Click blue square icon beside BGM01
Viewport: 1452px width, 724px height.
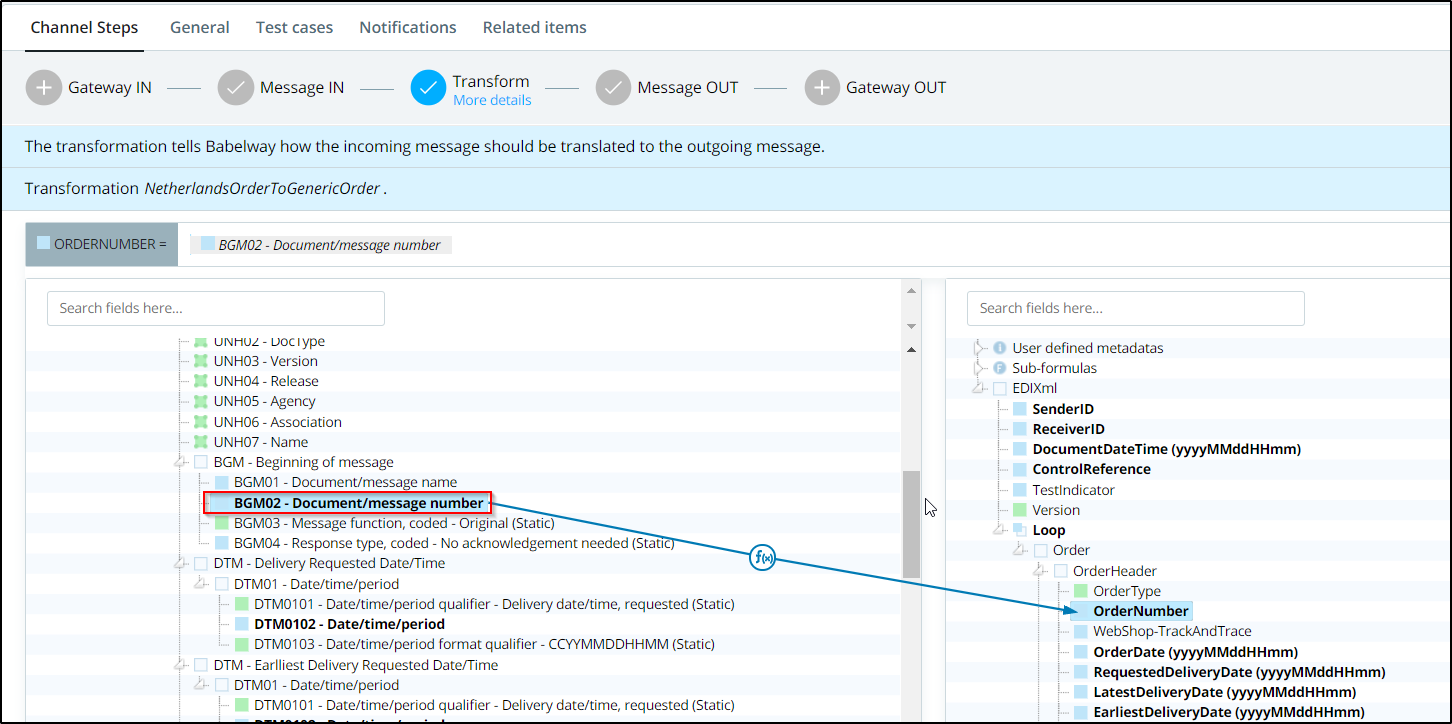221,482
